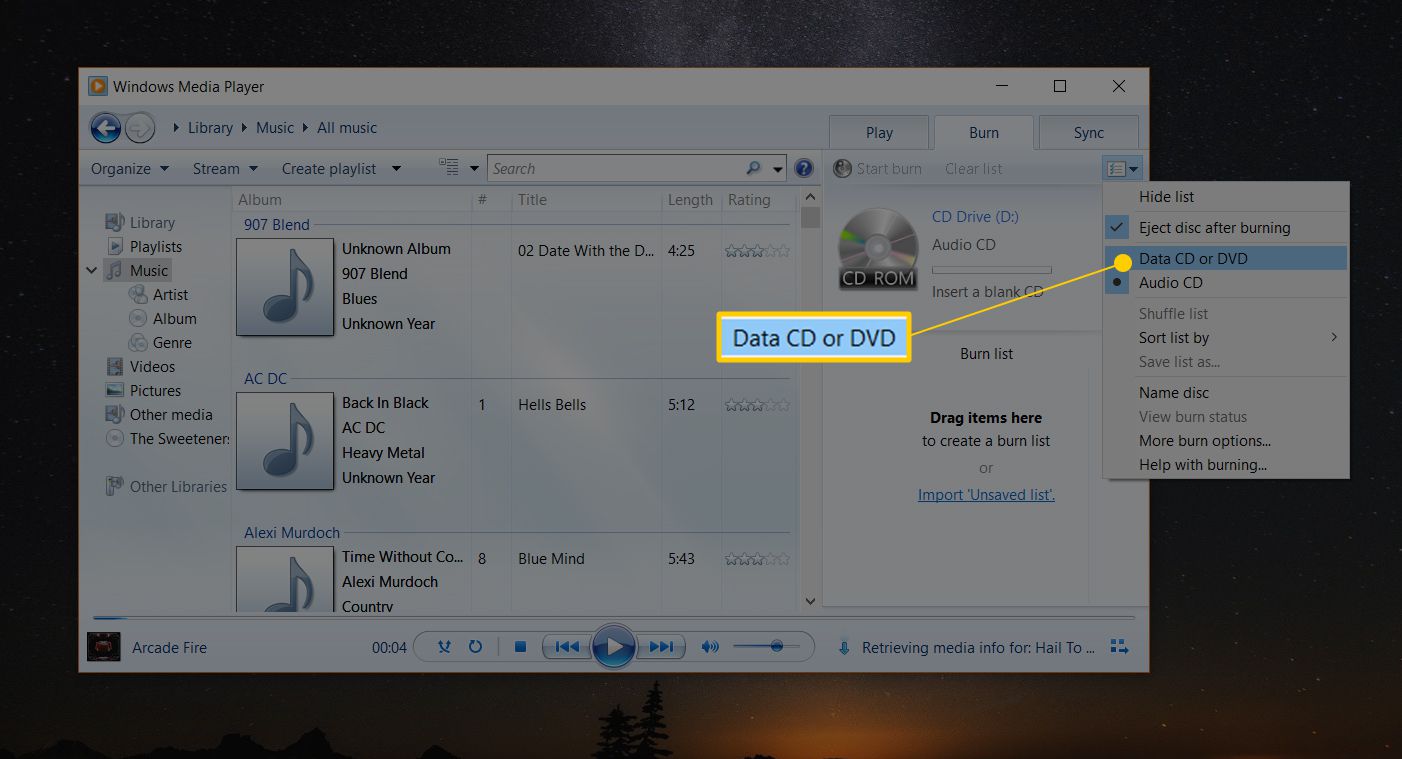Open the view options dropdown arrow
Image resolution: width=1402 pixels, height=759 pixels.
474,168
